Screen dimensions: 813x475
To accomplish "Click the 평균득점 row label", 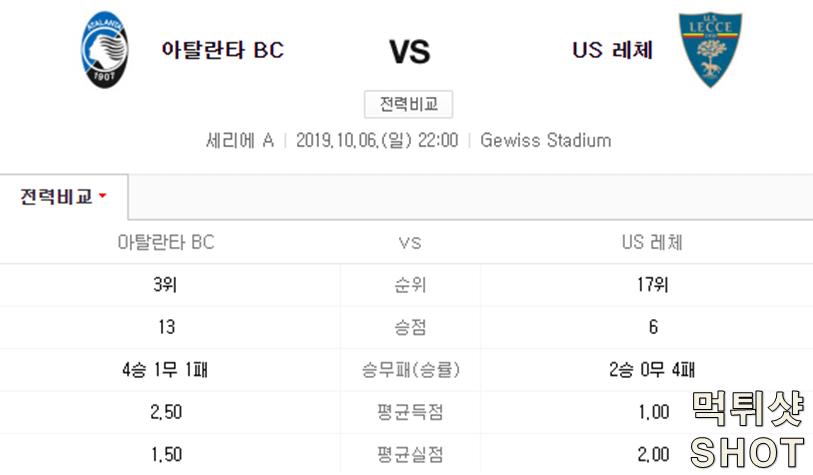I will [x=410, y=412].
